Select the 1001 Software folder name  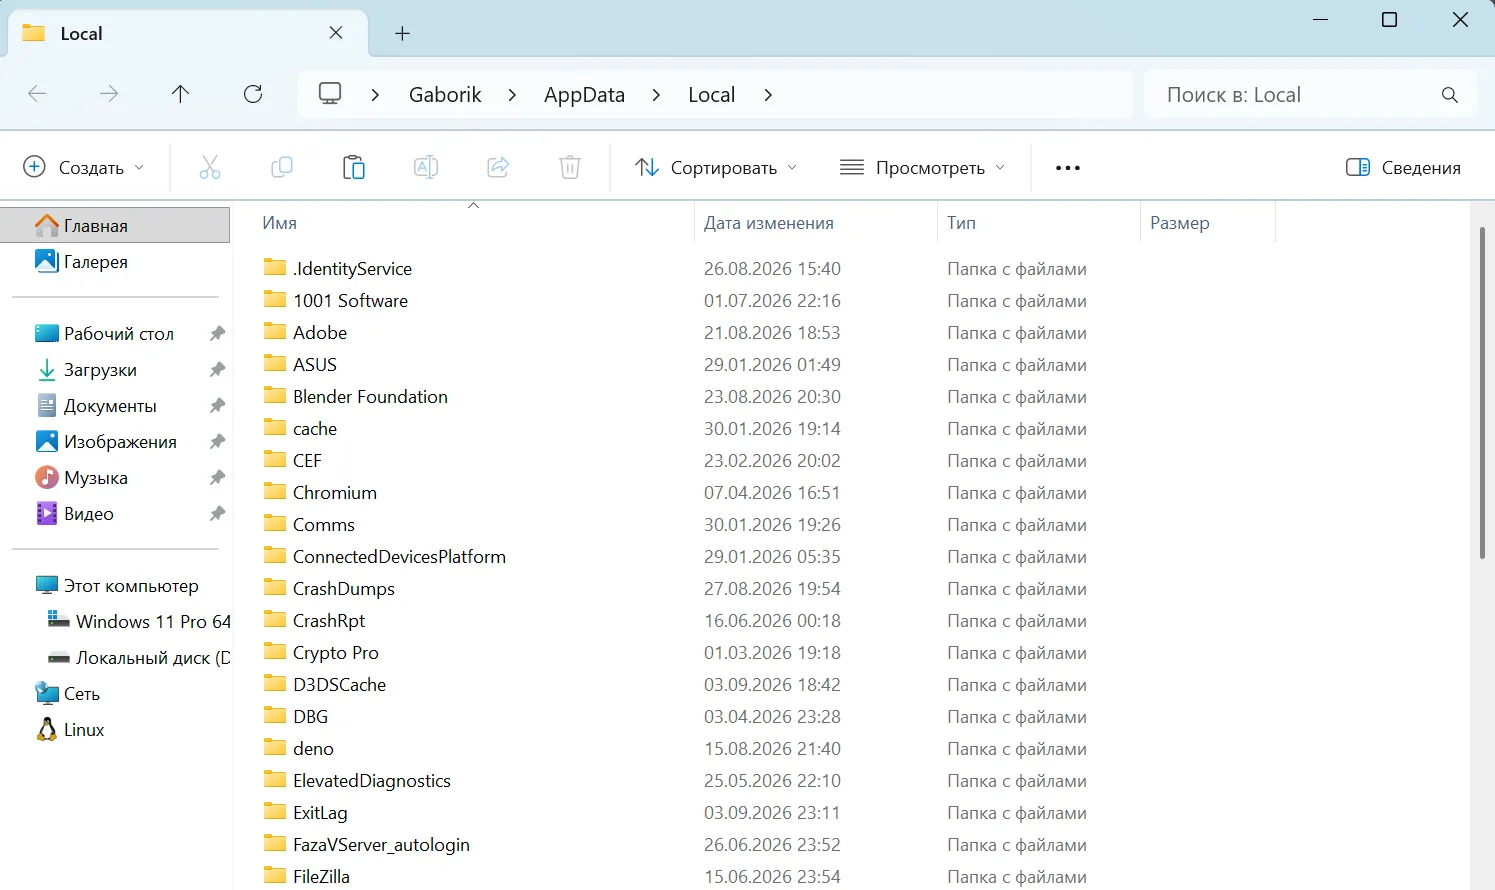click(x=350, y=301)
